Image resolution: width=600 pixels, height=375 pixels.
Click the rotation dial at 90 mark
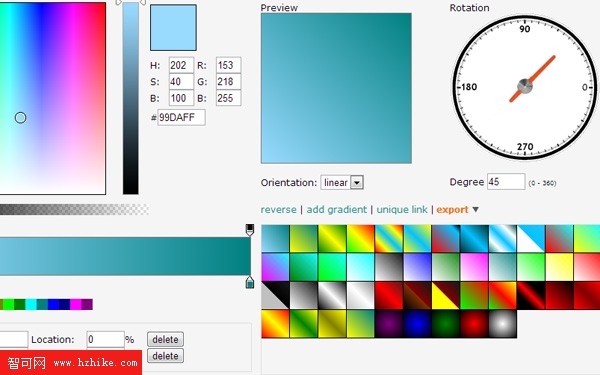[x=525, y=29]
